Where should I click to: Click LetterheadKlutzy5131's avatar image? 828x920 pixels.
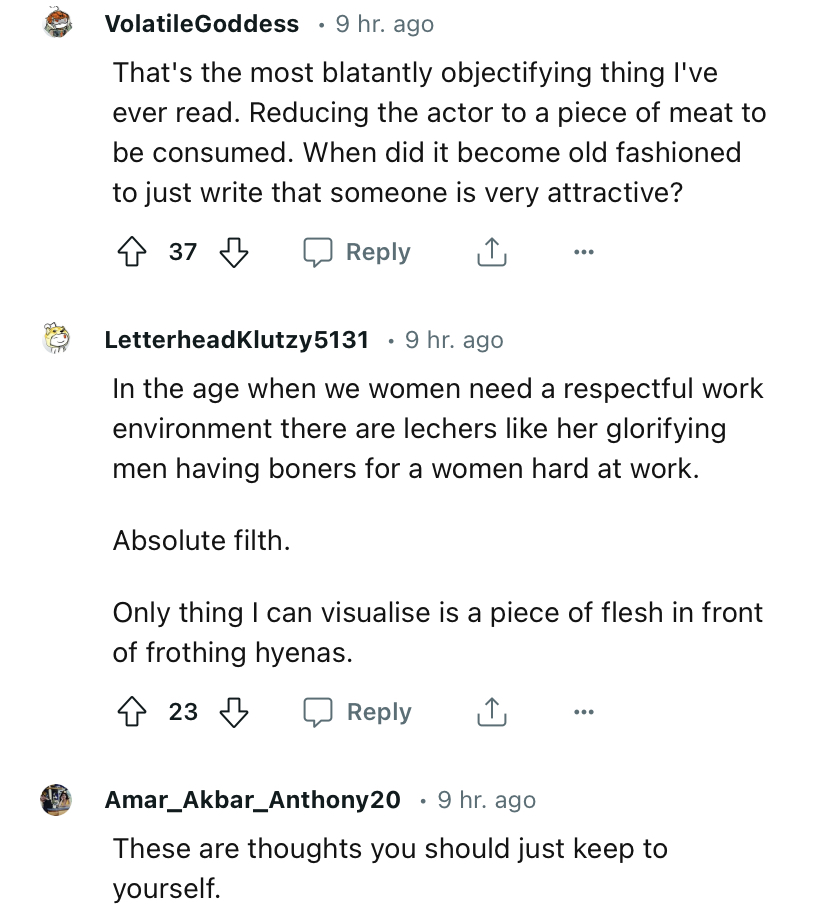(57, 340)
